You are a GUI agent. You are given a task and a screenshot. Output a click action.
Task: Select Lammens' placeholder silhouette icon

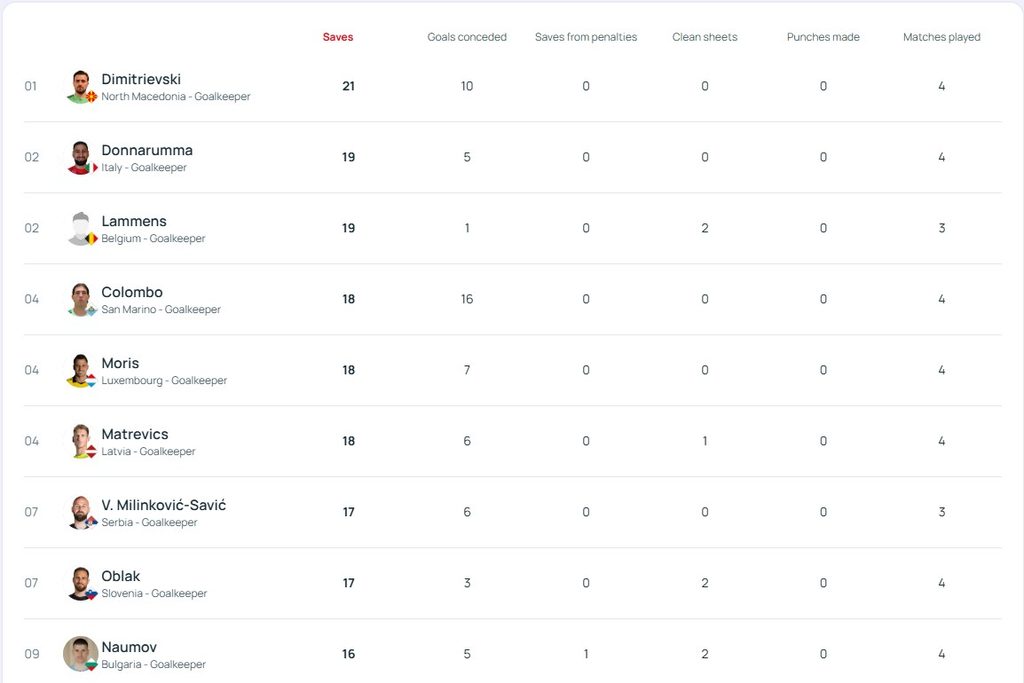click(81, 229)
